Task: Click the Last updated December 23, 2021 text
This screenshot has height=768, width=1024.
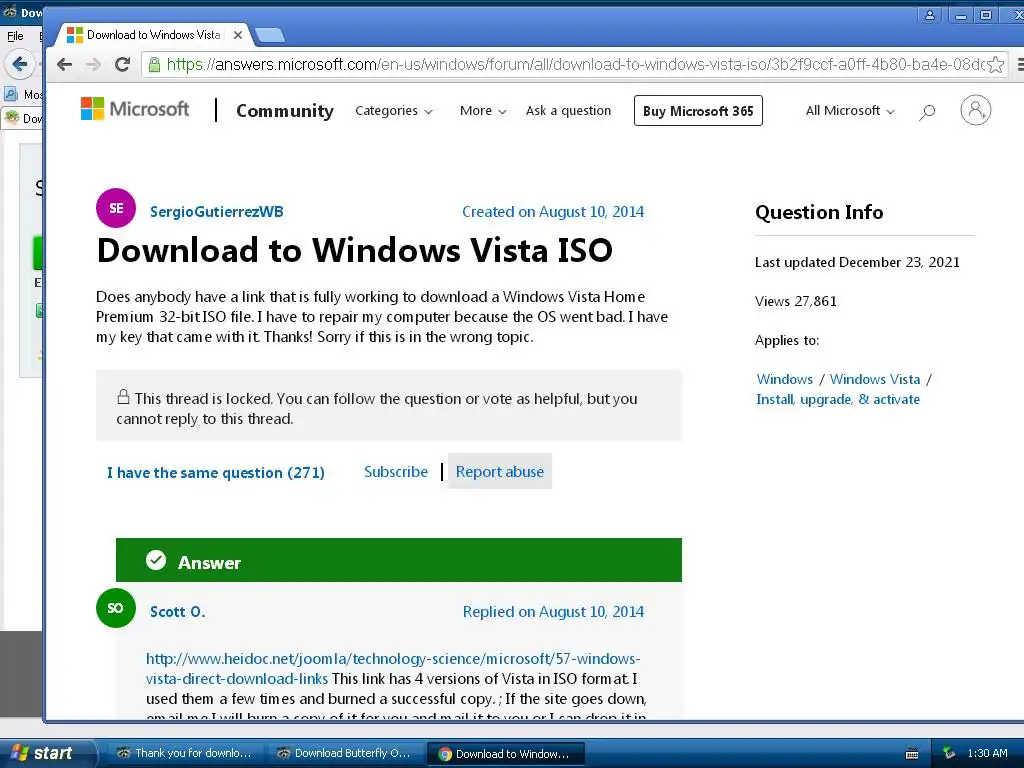Action: (857, 263)
